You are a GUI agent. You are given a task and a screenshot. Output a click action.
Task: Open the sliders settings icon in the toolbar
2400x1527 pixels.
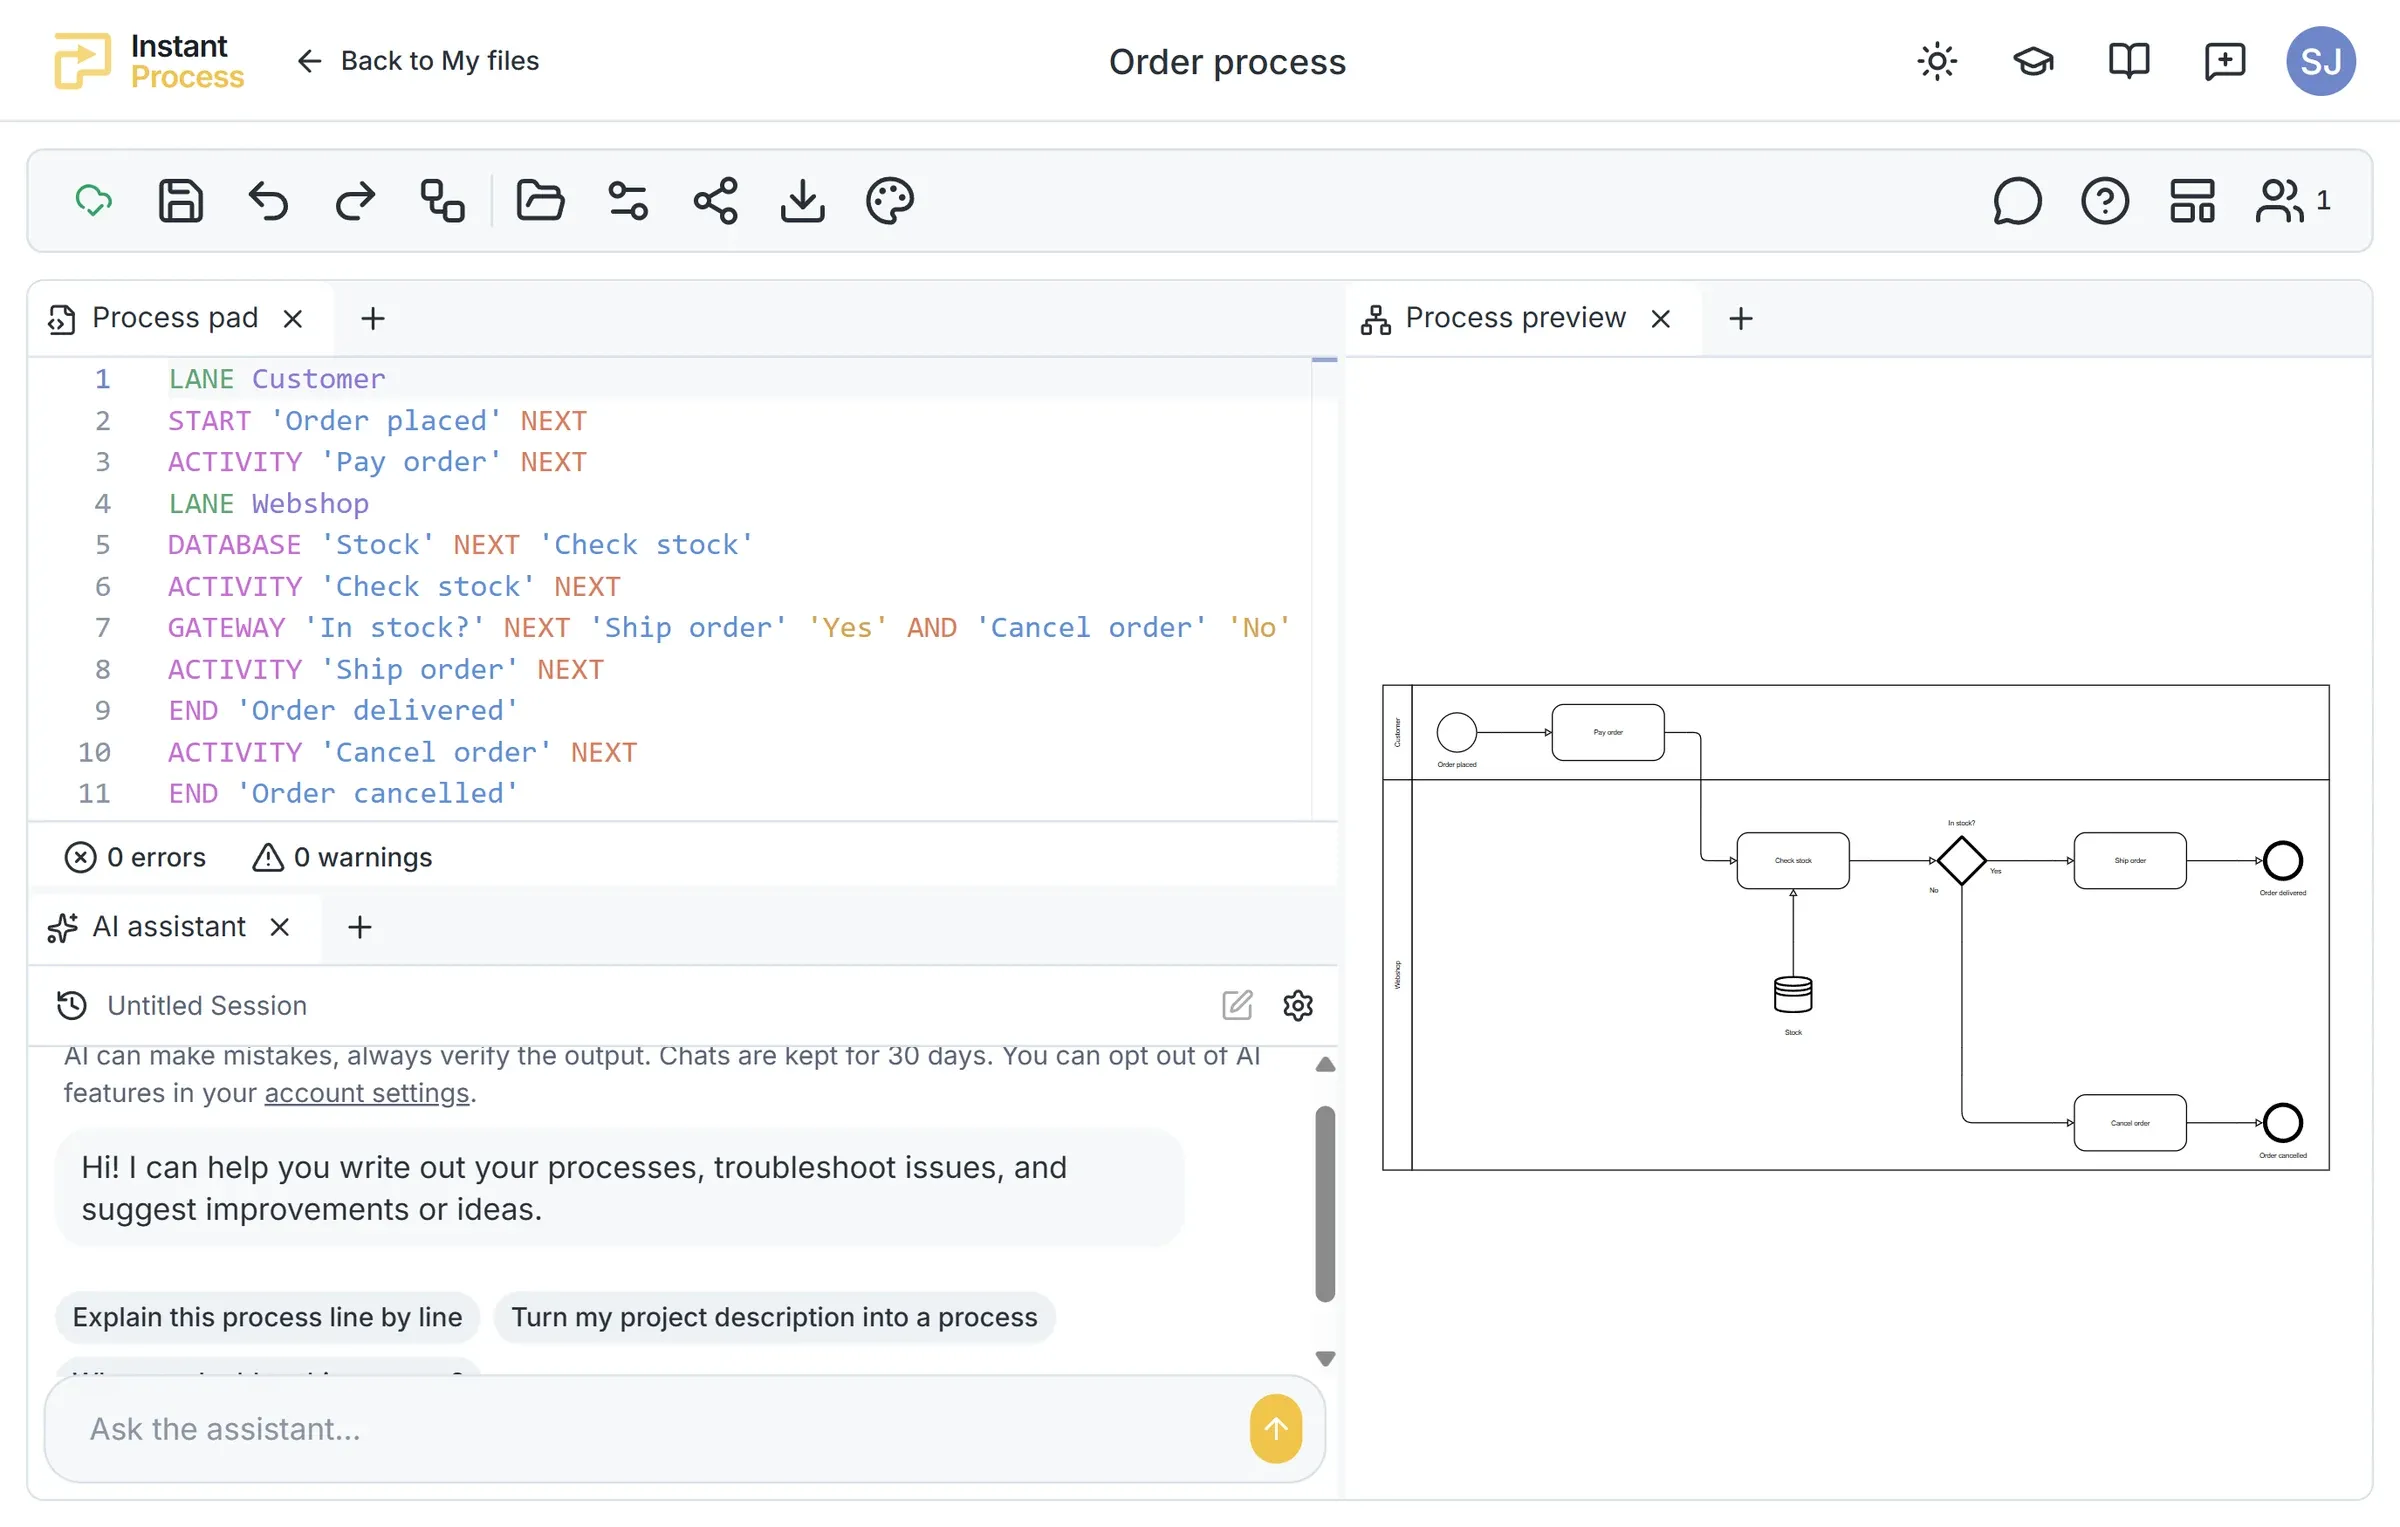click(628, 201)
